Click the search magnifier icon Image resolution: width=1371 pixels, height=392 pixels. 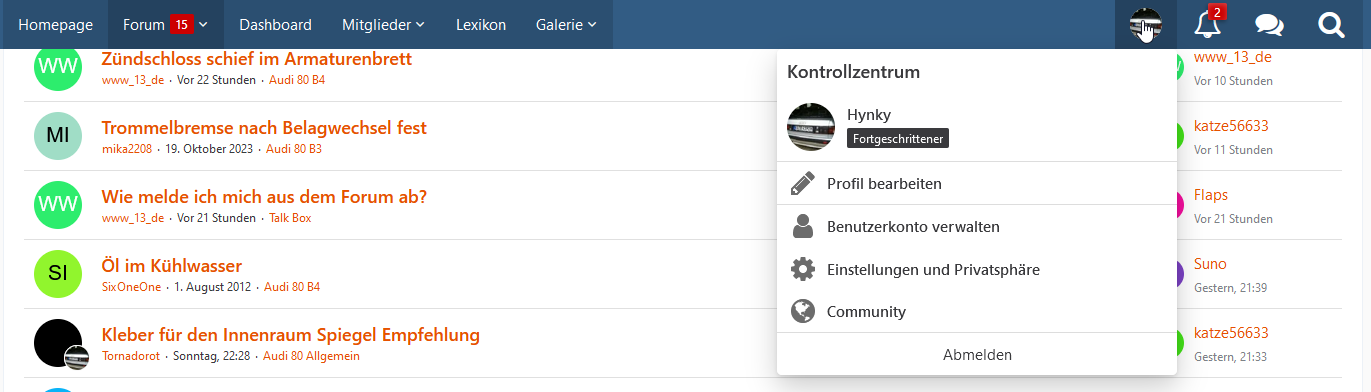point(1331,25)
